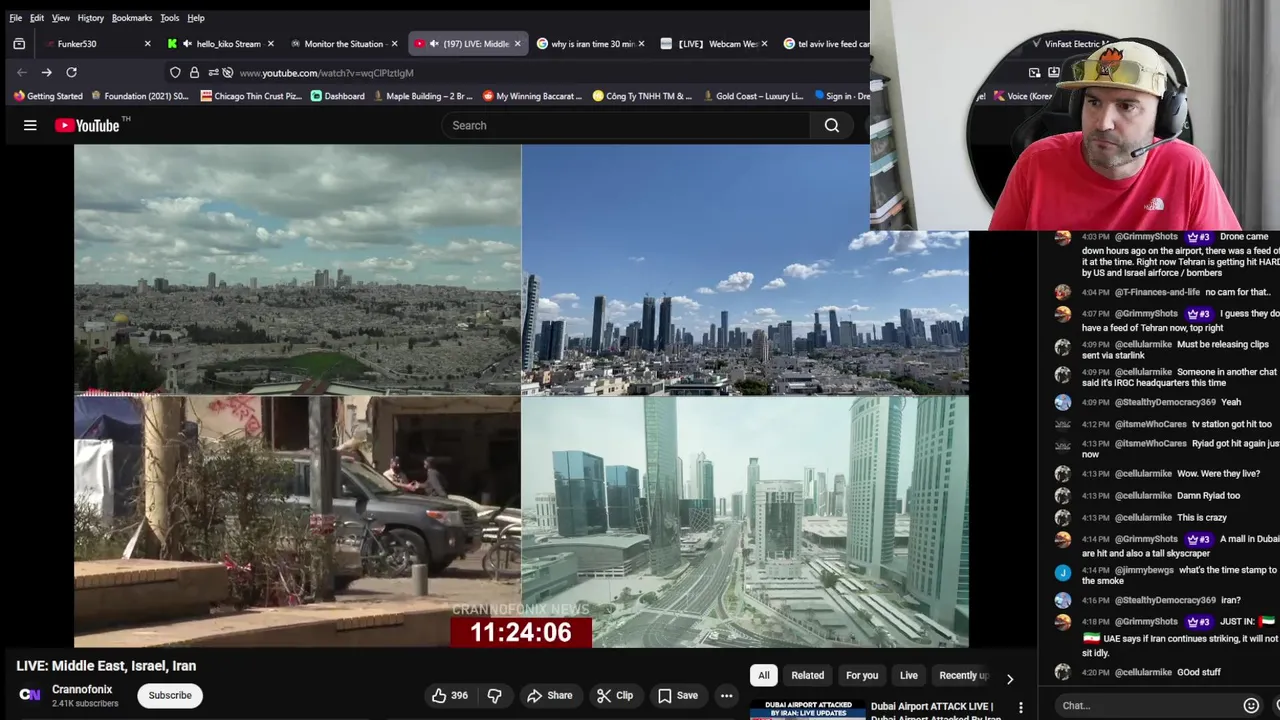Open the Gold Coast Luxury bookmark
This screenshot has height=720, width=1280.
coord(752,96)
